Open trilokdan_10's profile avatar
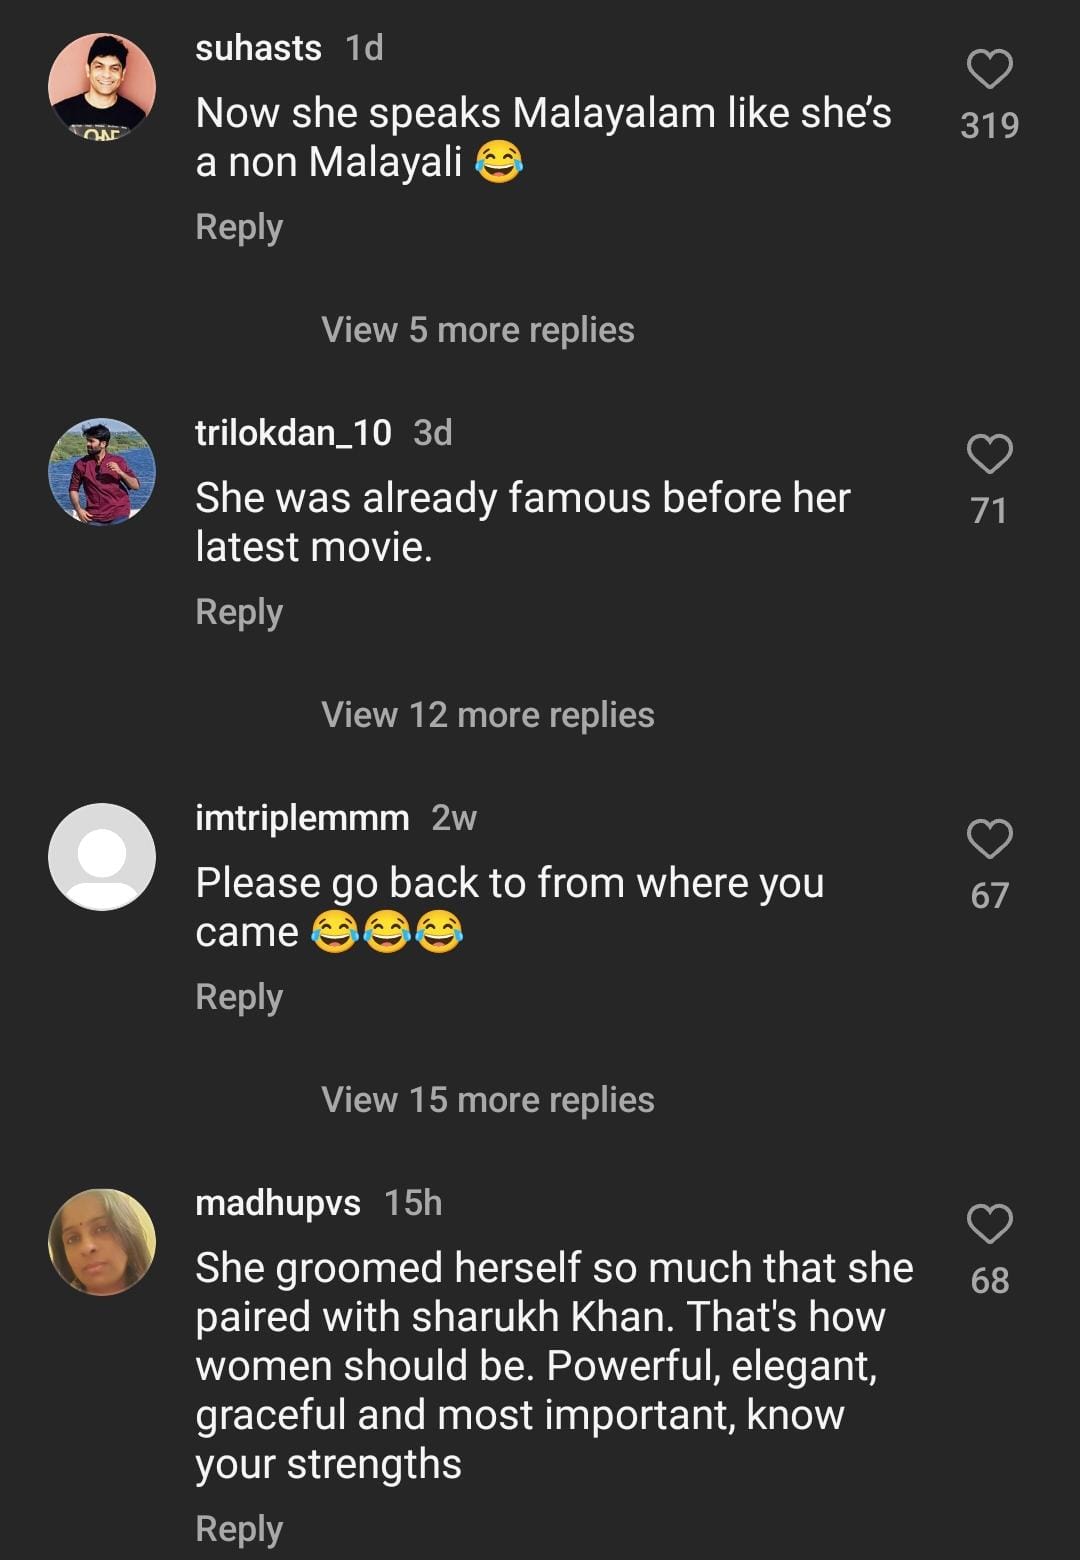This screenshot has width=1080, height=1560. coord(102,471)
